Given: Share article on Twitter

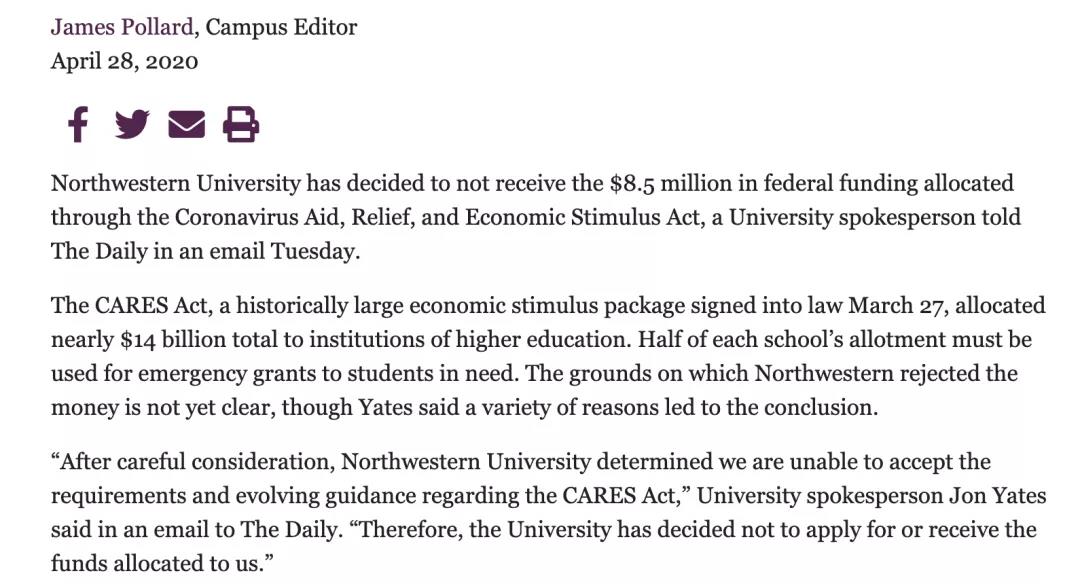Looking at the screenshot, I should 131,125.
